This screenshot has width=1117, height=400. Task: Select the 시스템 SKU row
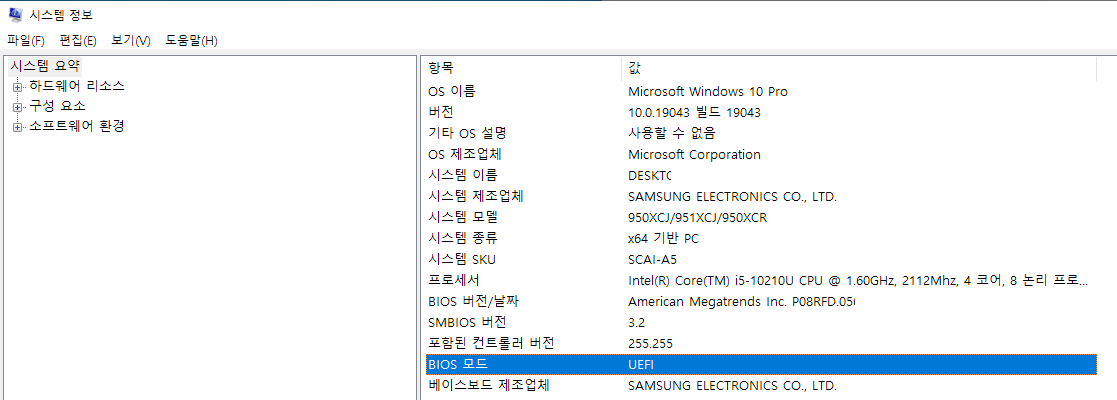[x=761, y=259]
